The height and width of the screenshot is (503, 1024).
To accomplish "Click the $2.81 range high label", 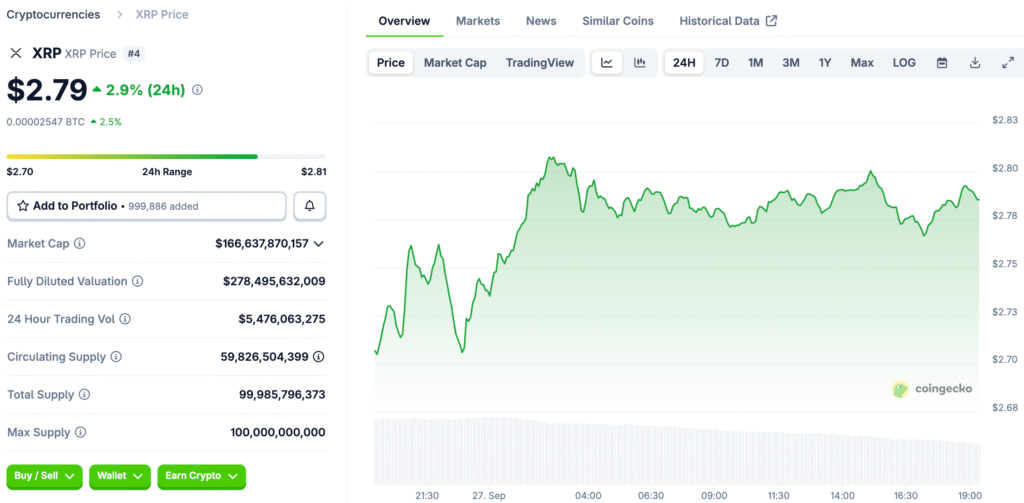I will [313, 172].
